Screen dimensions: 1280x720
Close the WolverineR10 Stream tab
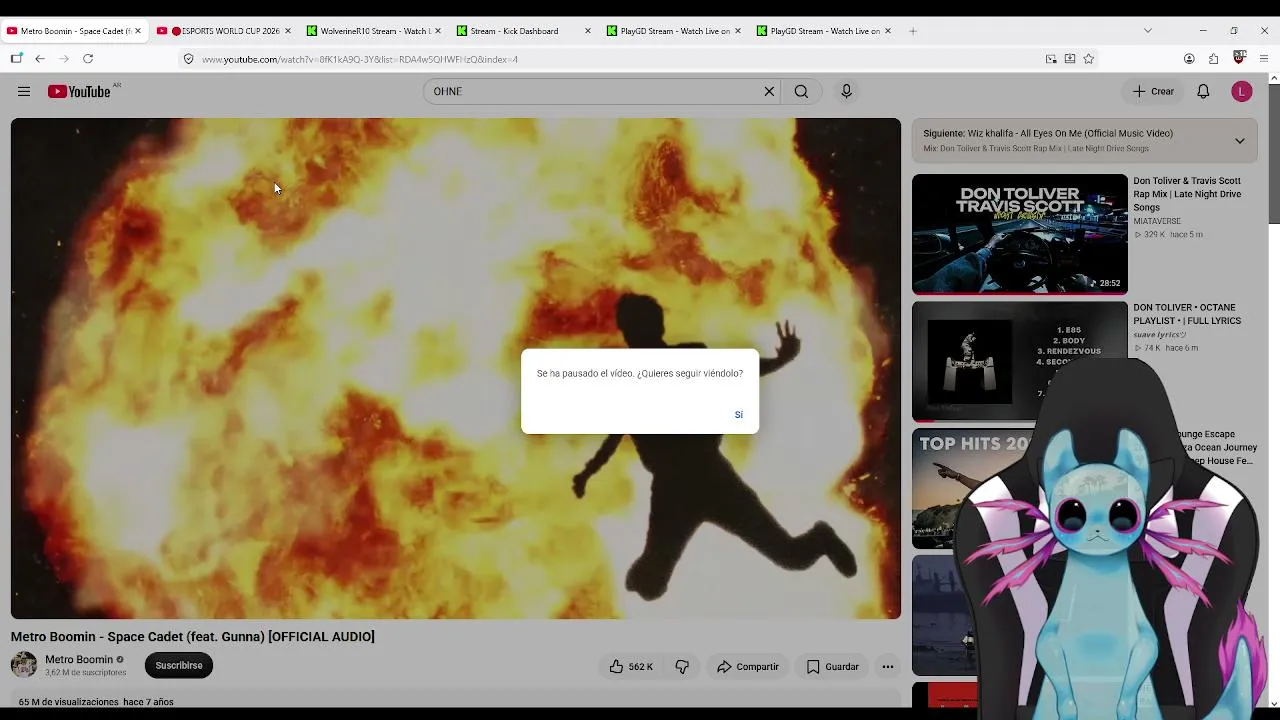pos(438,31)
